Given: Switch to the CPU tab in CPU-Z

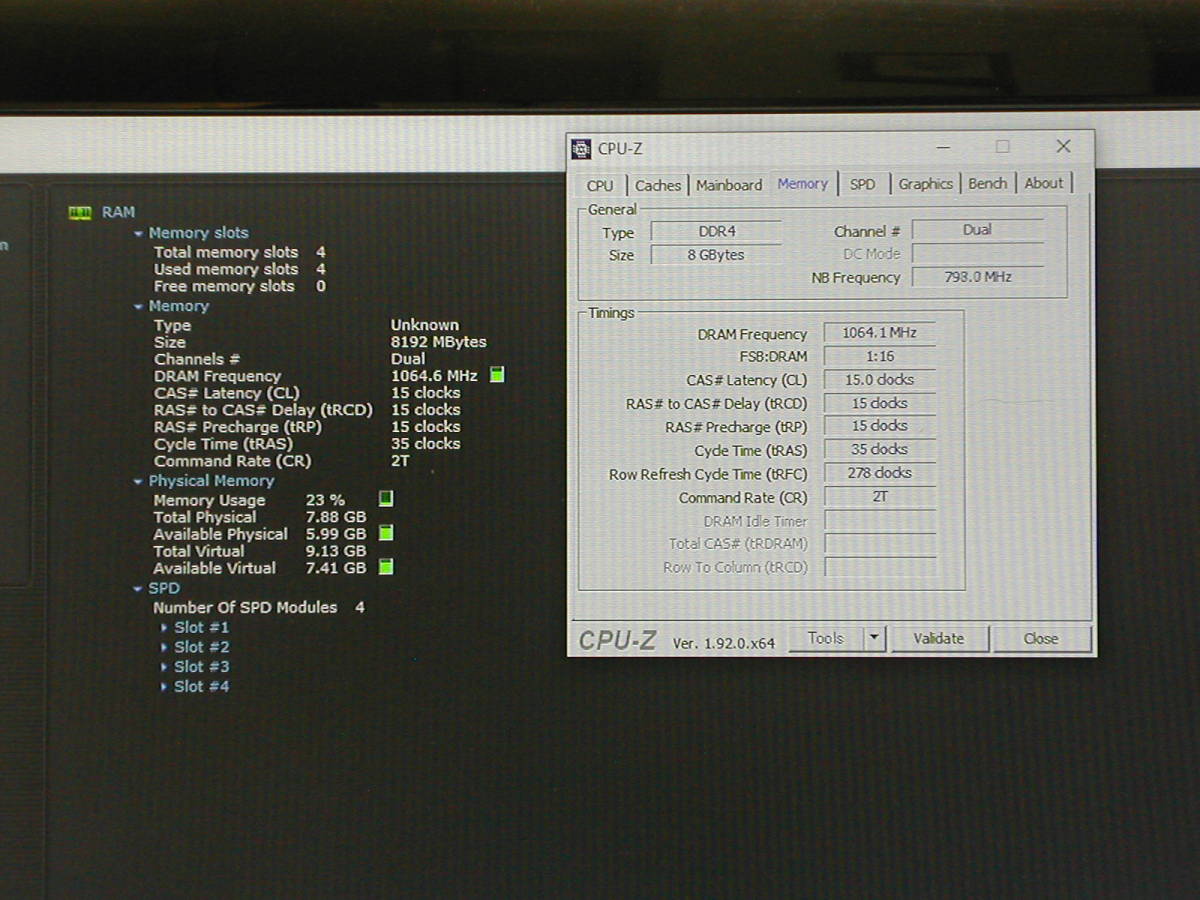Looking at the screenshot, I should [600, 185].
